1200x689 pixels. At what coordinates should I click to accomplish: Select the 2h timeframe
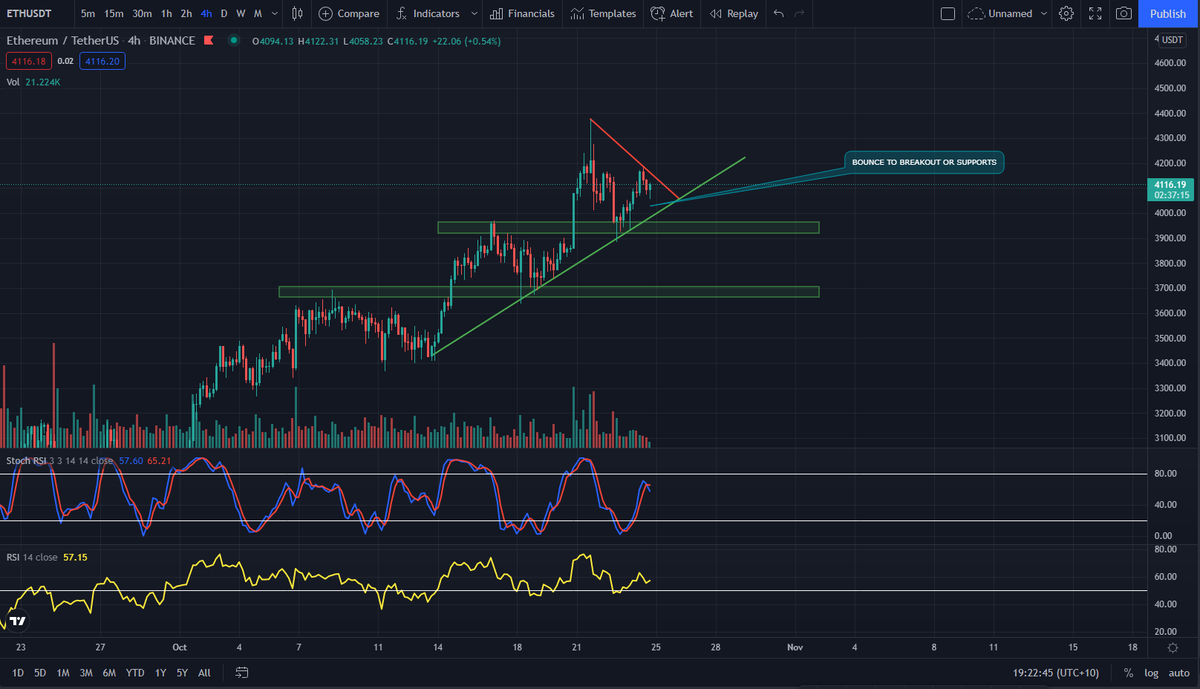(186, 14)
